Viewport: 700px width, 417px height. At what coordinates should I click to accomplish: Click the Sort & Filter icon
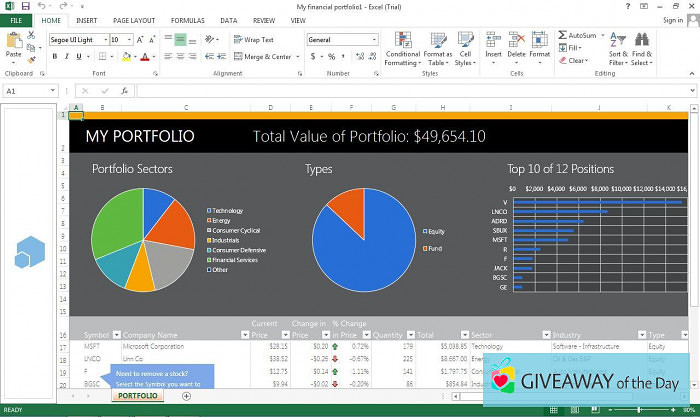pos(617,40)
